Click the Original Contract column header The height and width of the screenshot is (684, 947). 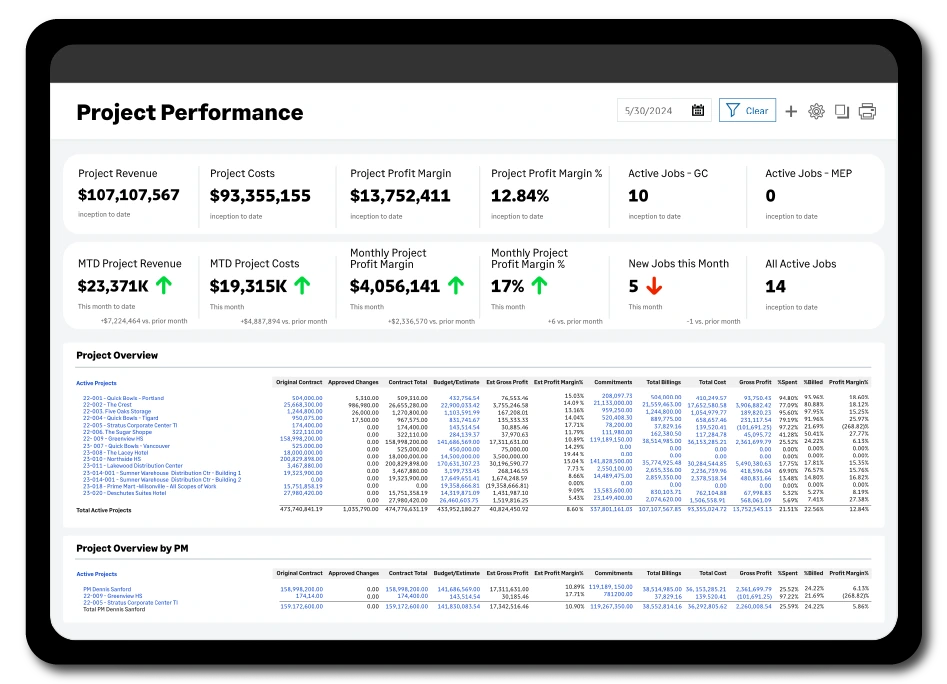[299, 382]
